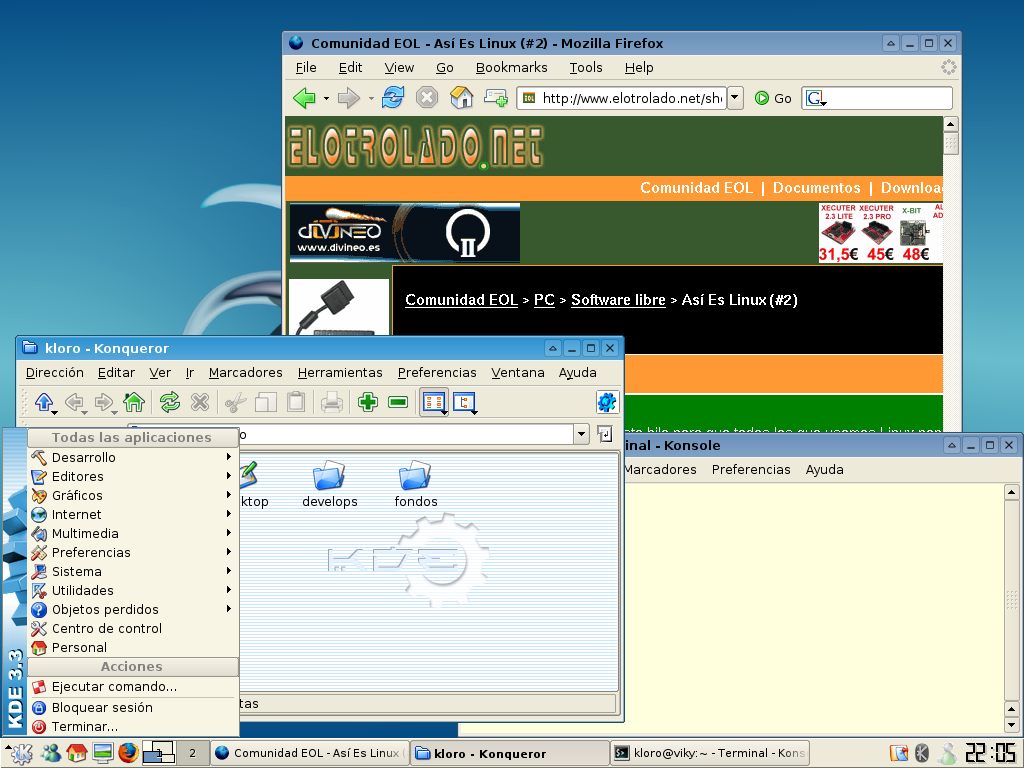Click the Firefox back arrow
The height and width of the screenshot is (768, 1024).
pos(304,98)
